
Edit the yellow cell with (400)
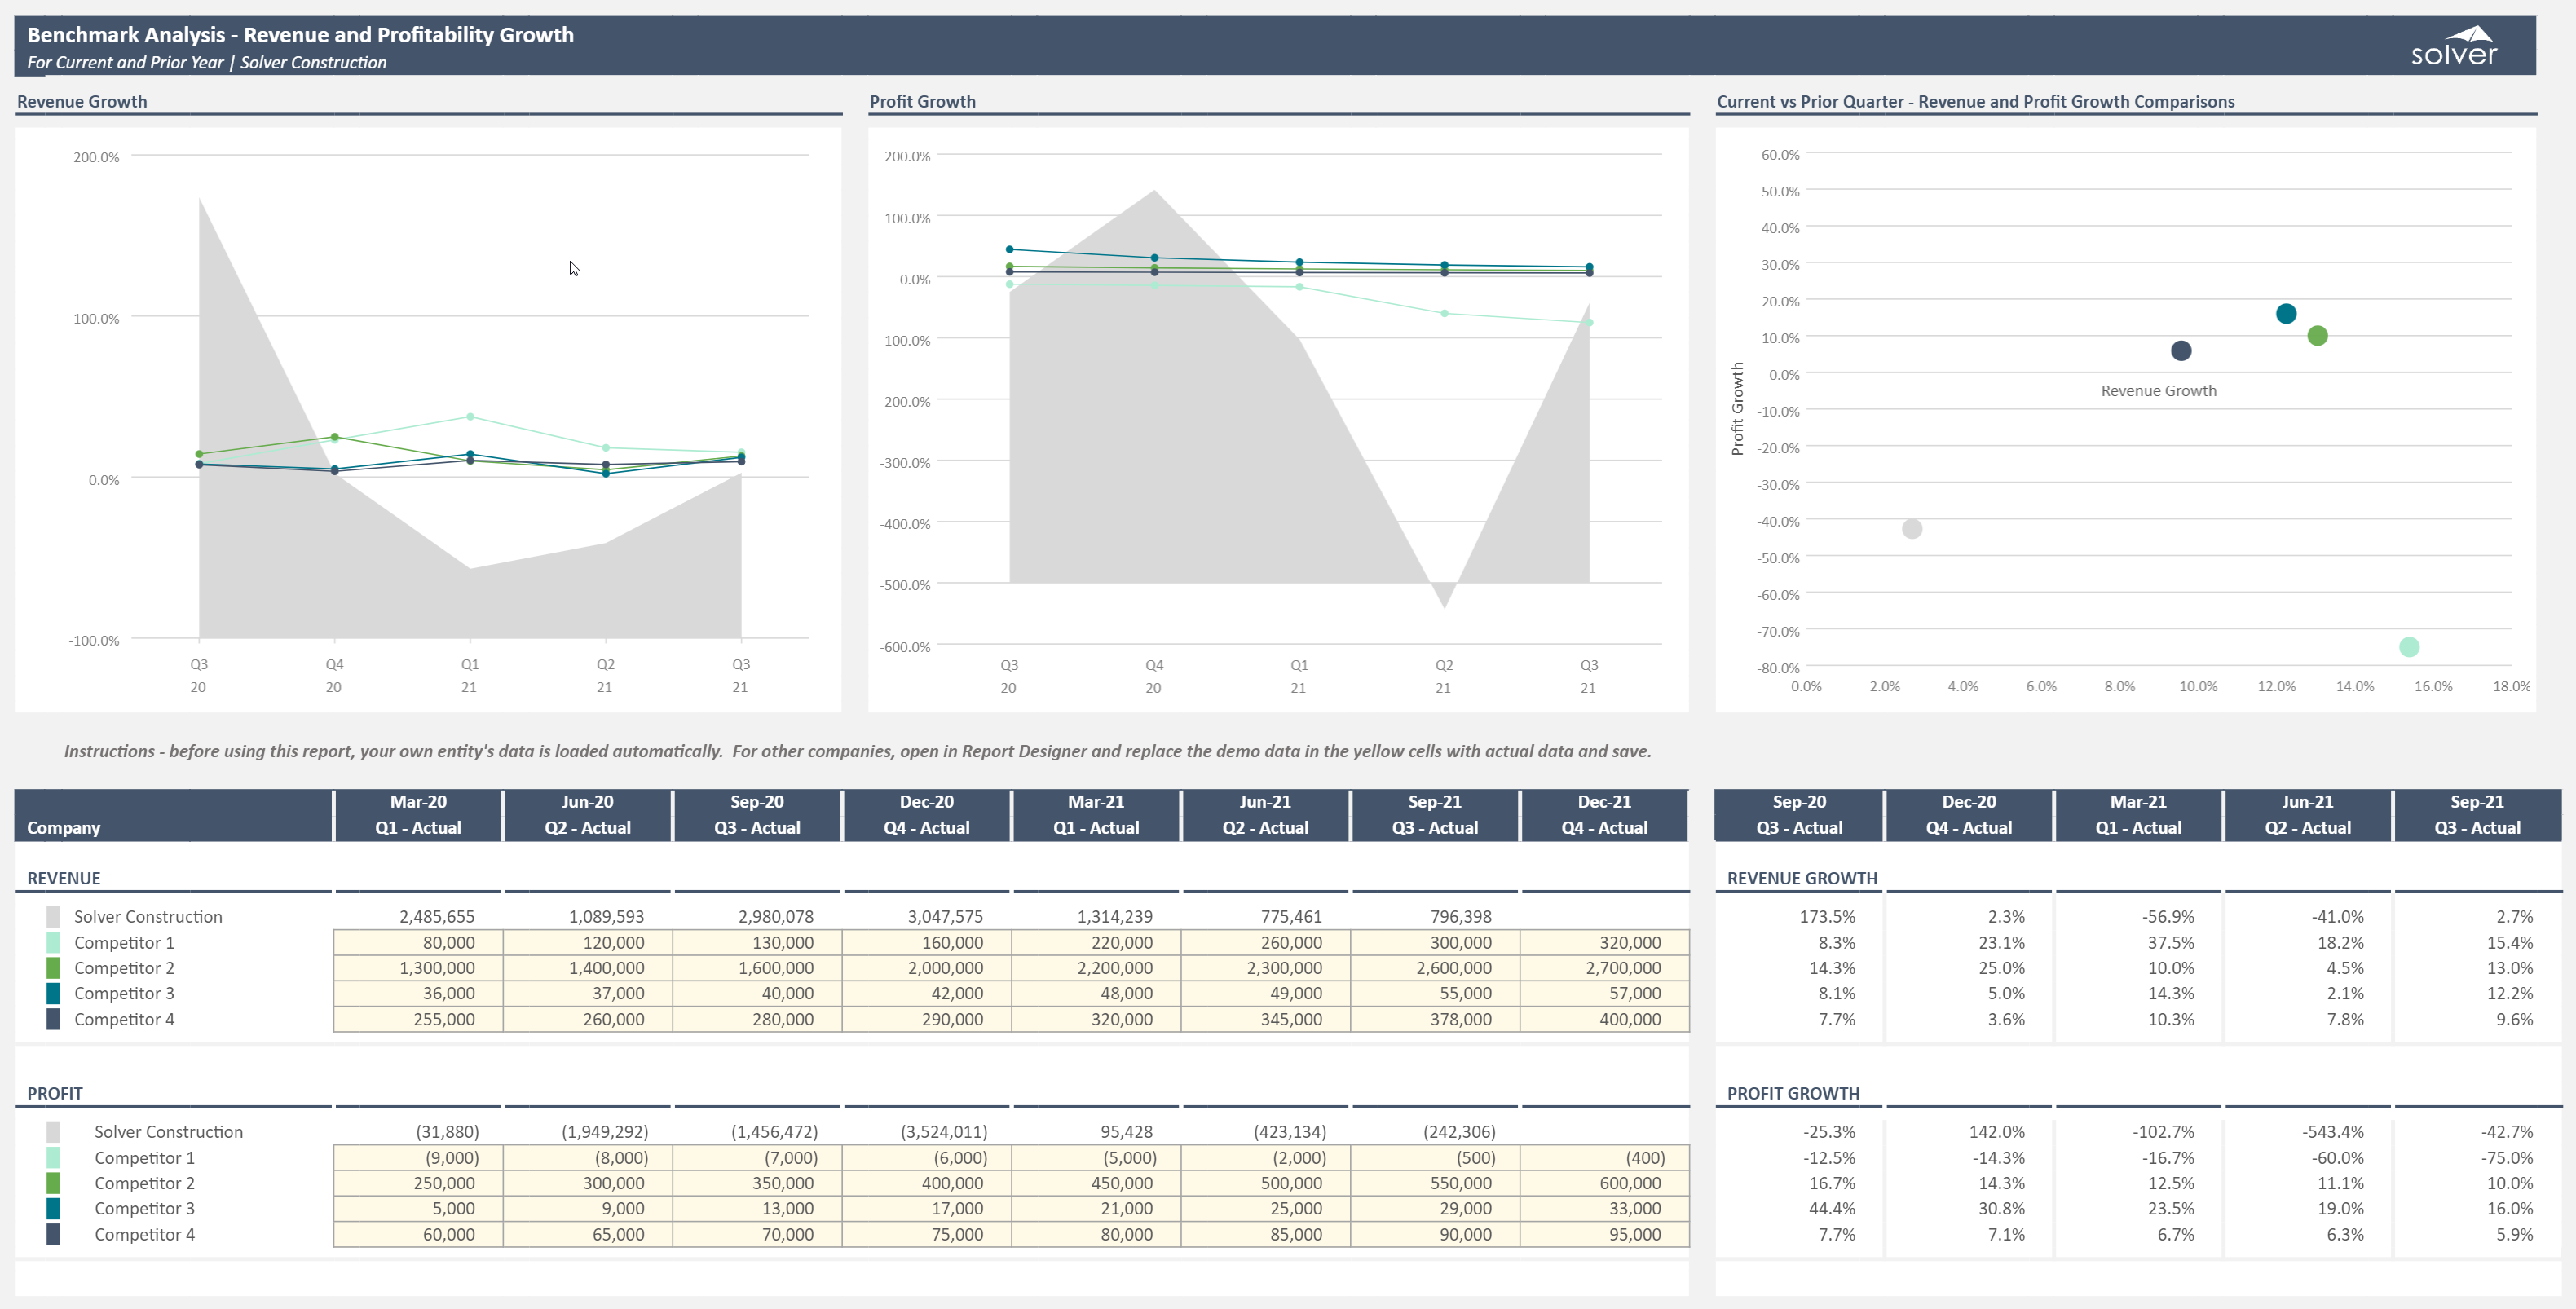pos(1605,1158)
